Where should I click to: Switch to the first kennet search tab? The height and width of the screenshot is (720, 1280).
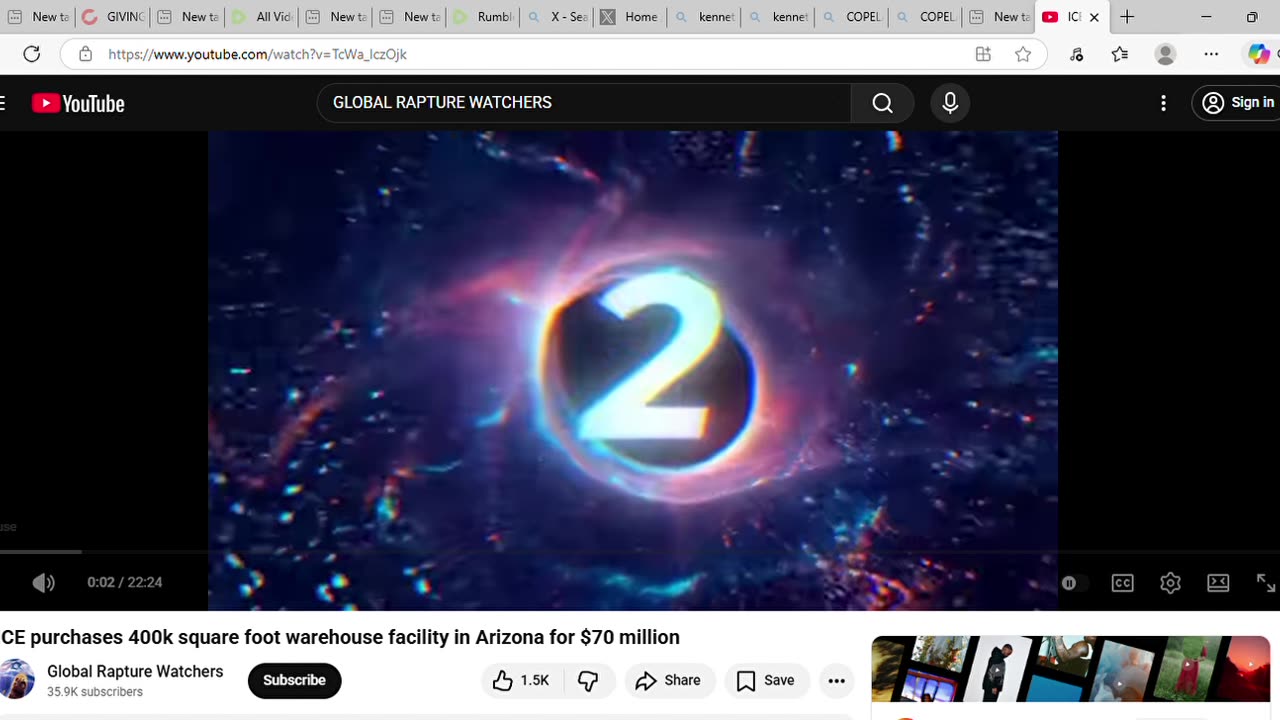click(x=705, y=17)
